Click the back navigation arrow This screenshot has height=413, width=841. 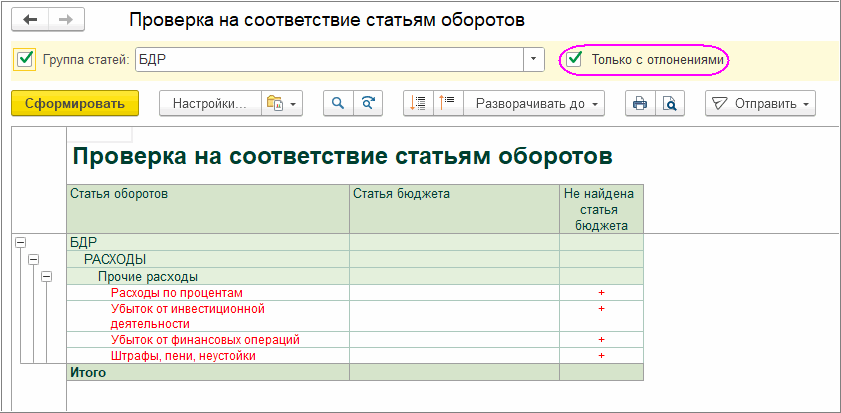[x=33, y=20]
